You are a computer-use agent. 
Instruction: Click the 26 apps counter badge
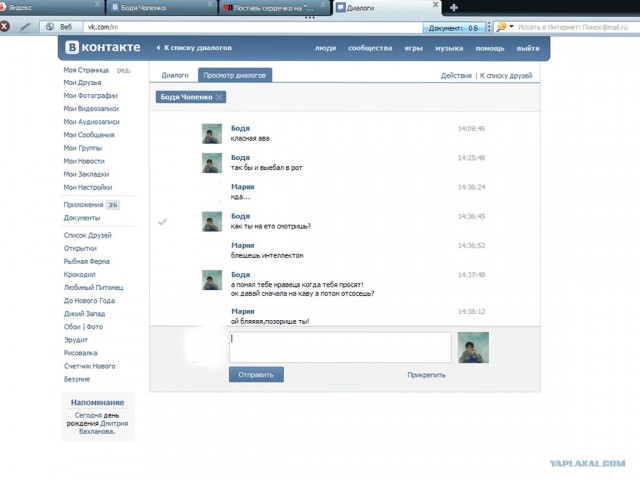(113, 205)
